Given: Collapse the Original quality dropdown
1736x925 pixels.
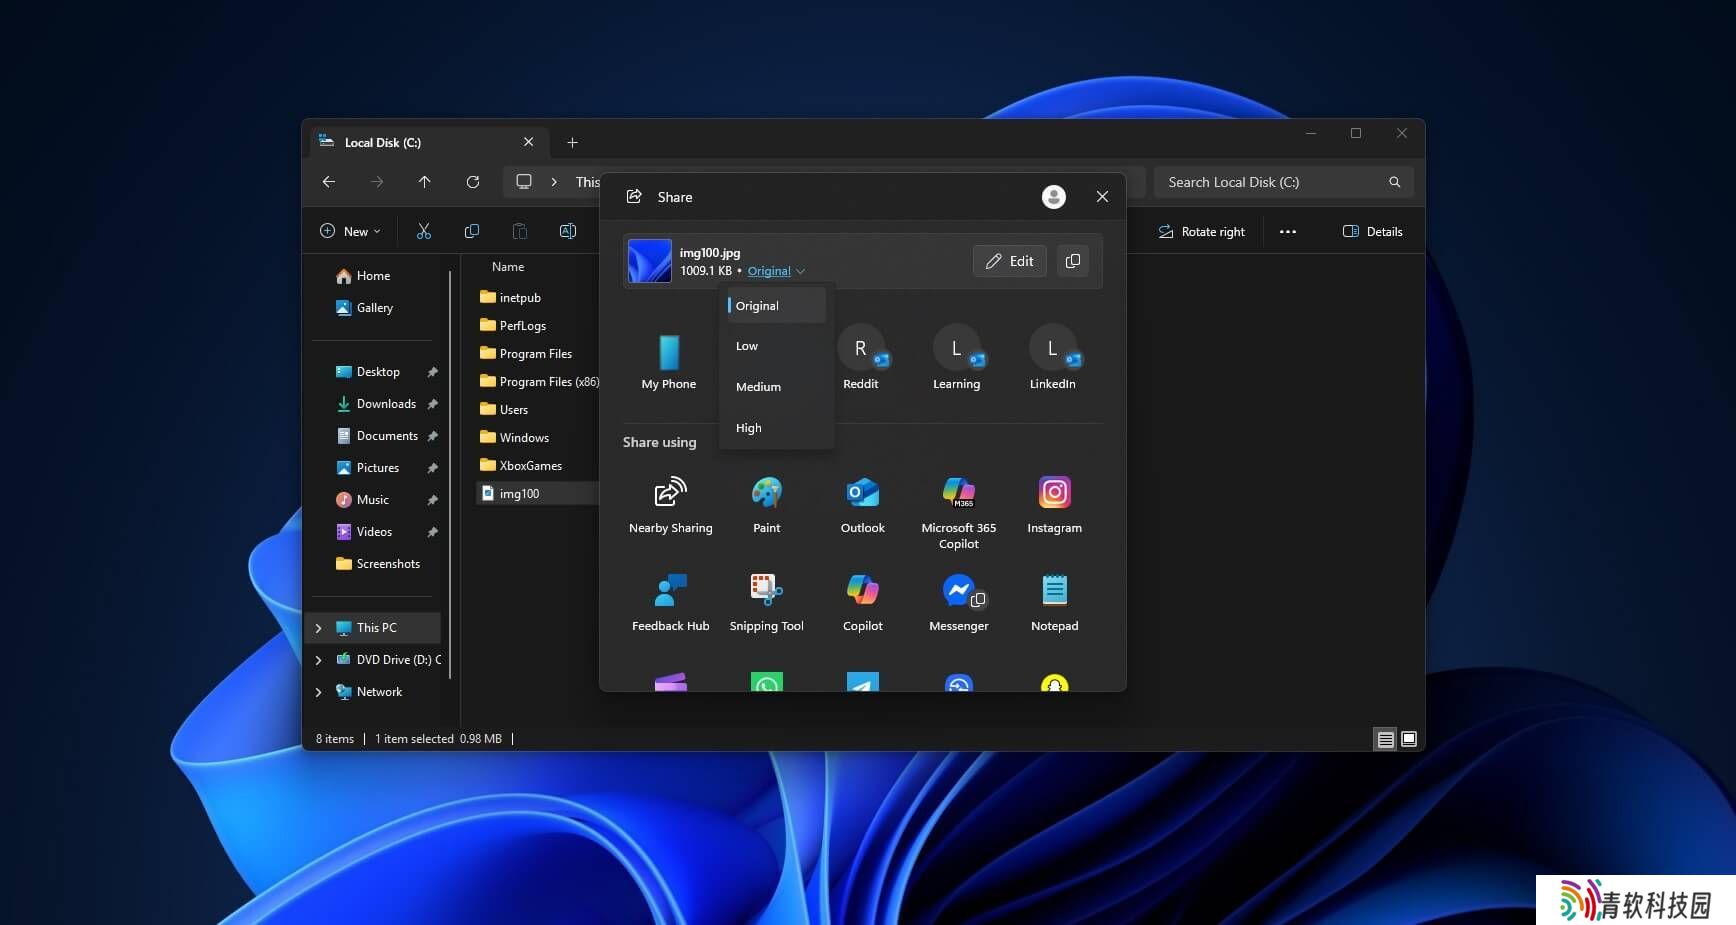Looking at the screenshot, I should pos(776,271).
